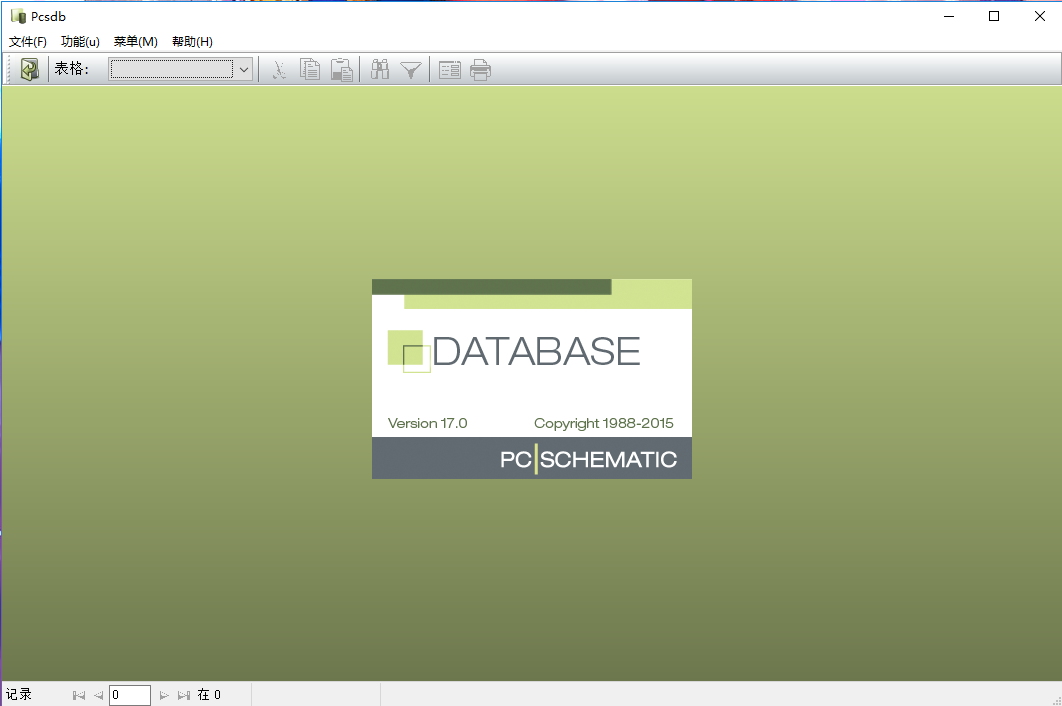
Task: Open the 功能(u) menu
Action: point(80,41)
